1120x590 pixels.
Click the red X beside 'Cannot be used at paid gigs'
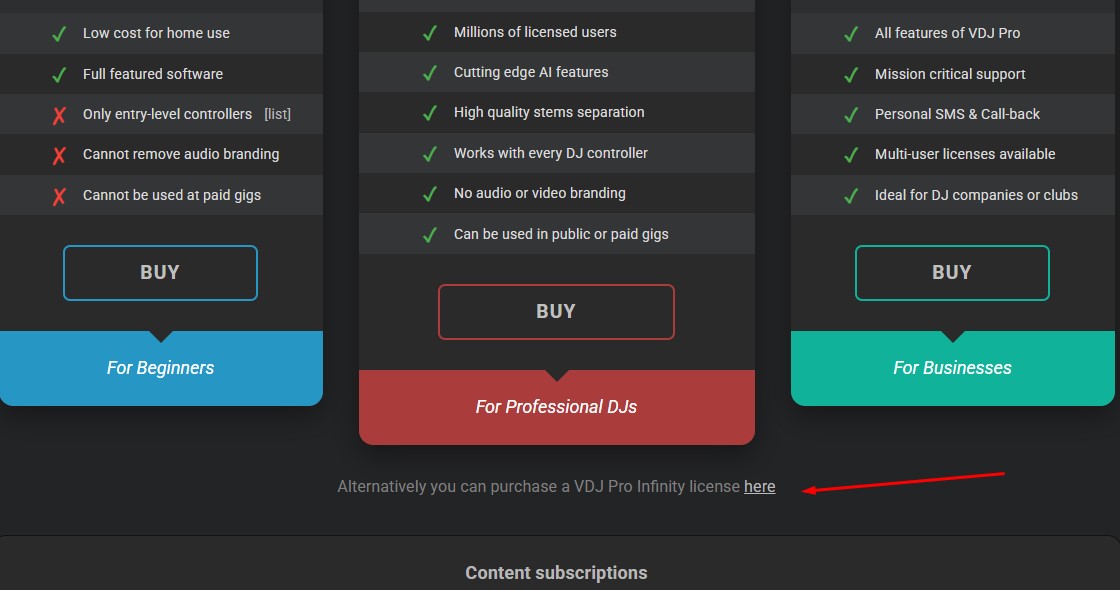tap(59, 196)
